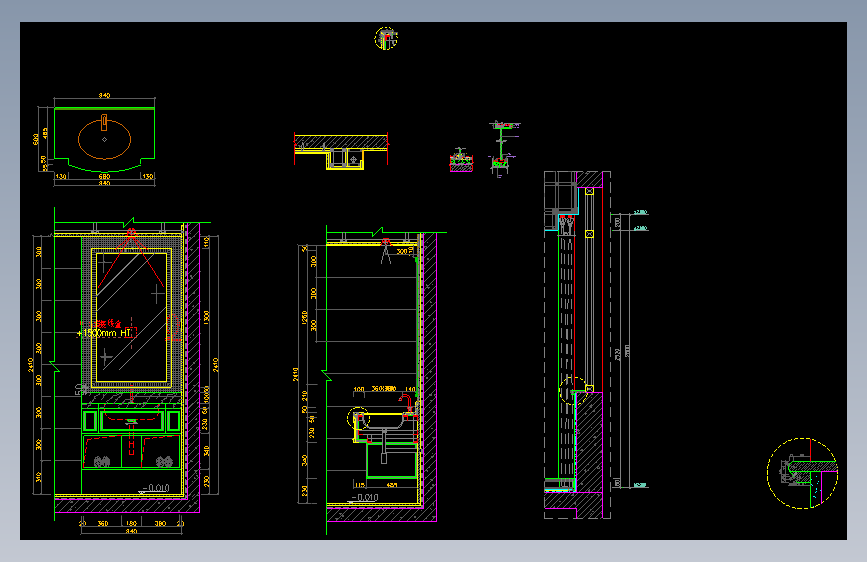Click the "1300" dimension right of front elevation
The image size is (867, 562).
point(206,318)
